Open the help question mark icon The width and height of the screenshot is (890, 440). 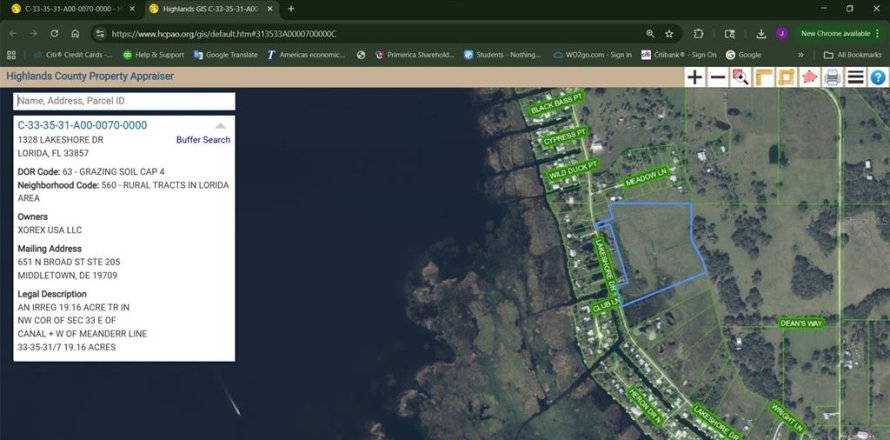[x=878, y=77]
